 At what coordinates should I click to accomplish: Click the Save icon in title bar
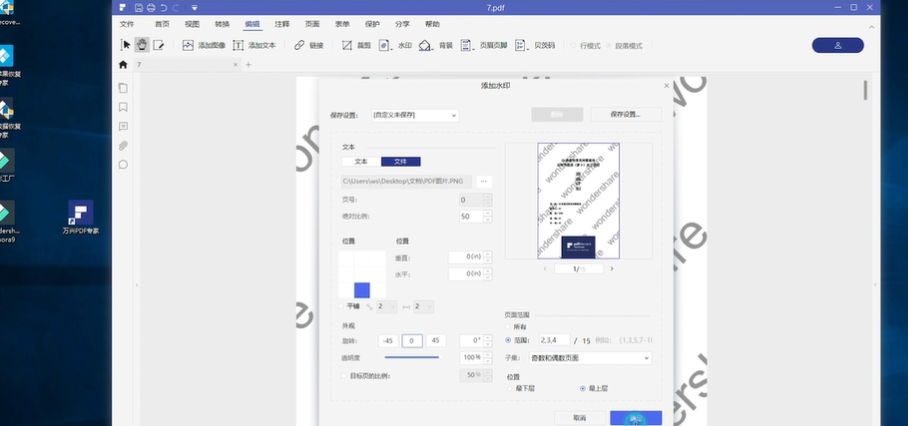(138, 8)
